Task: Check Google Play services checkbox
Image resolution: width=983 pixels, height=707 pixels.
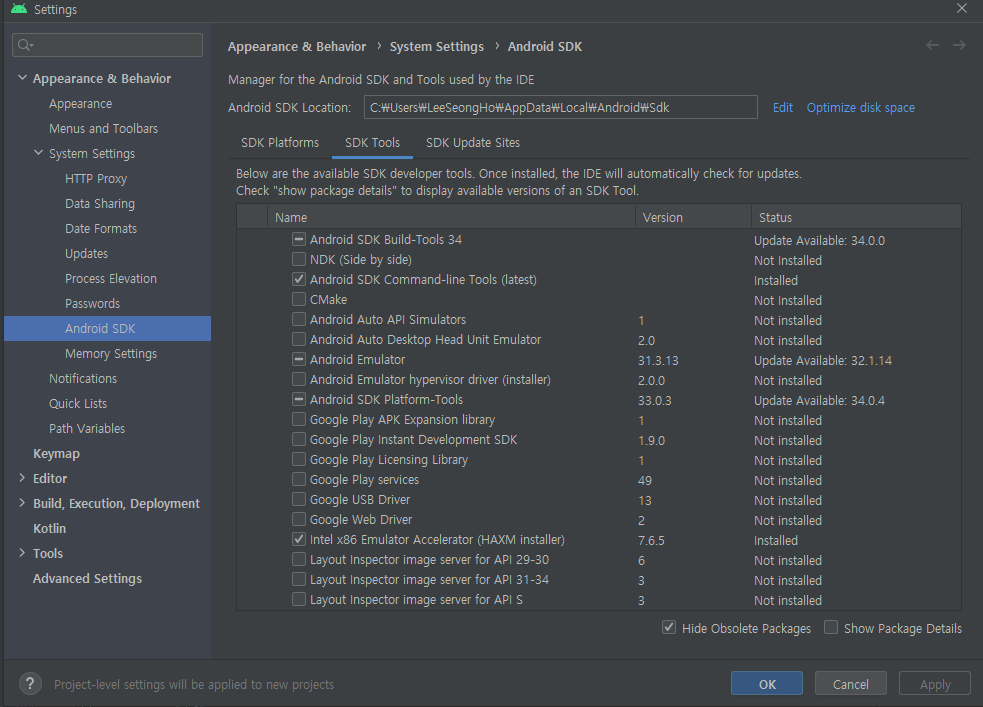Action: pos(299,479)
